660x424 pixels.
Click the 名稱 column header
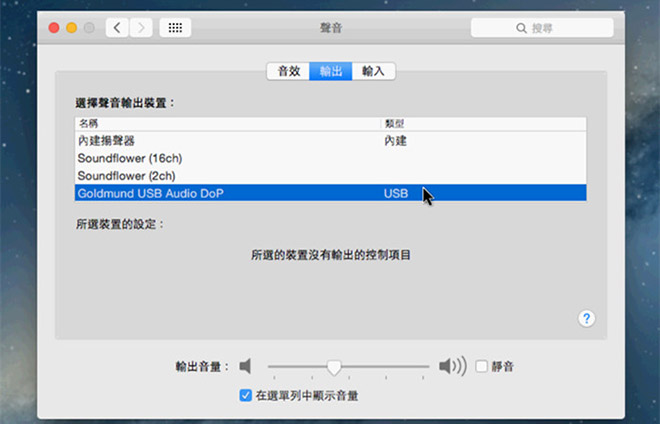pyautogui.click(x=228, y=124)
